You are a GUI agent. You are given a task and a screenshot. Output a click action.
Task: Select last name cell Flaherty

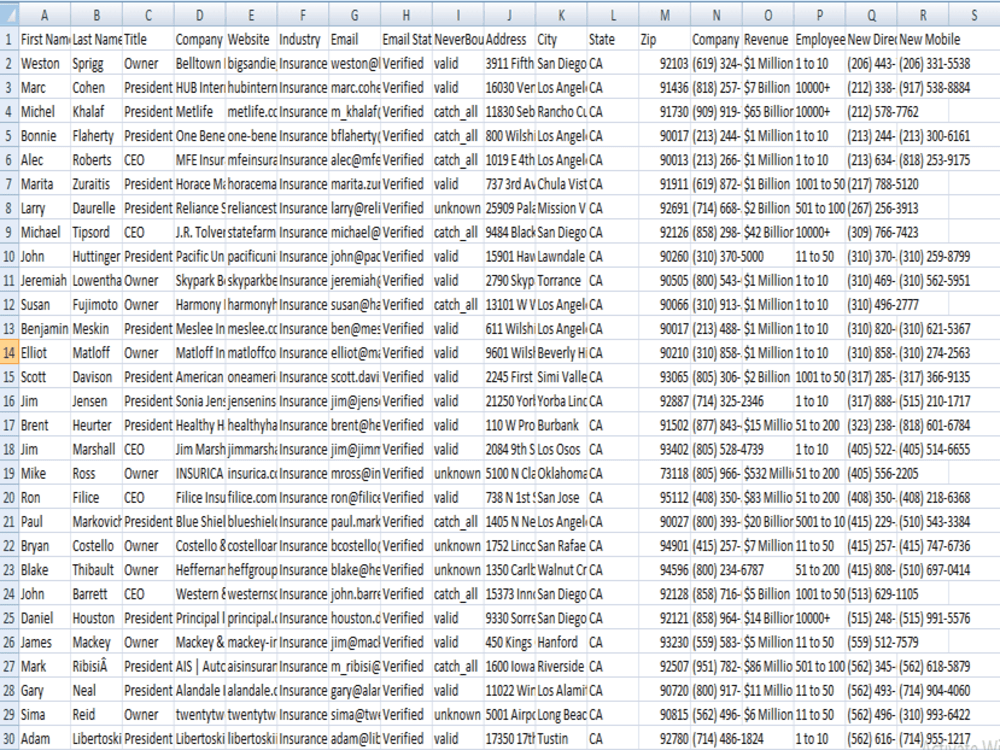pos(96,136)
